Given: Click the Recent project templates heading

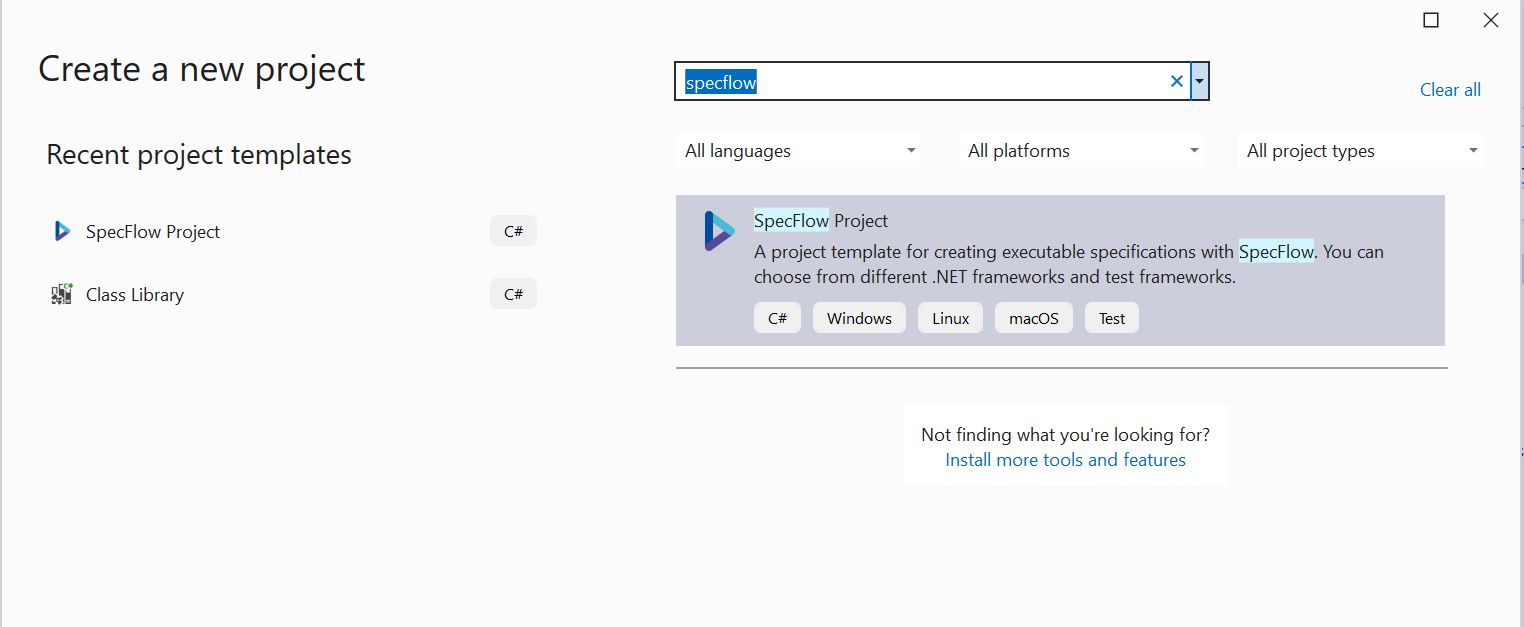Looking at the screenshot, I should [199, 155].
